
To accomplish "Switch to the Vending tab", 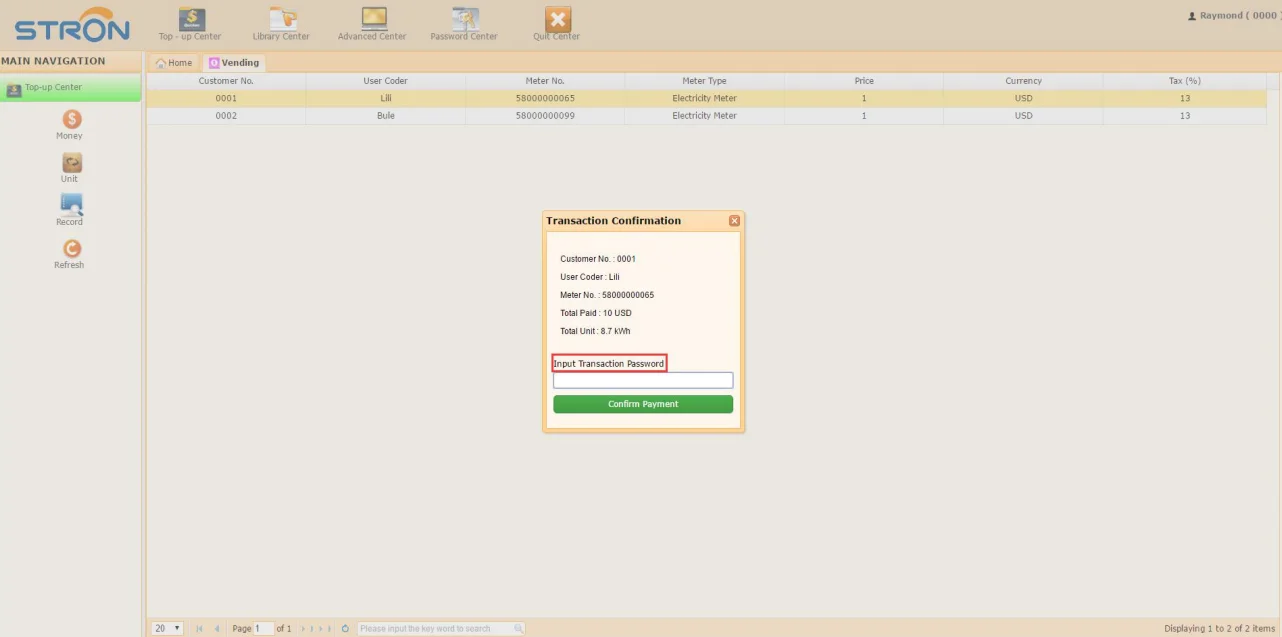I will click(234, 63).
